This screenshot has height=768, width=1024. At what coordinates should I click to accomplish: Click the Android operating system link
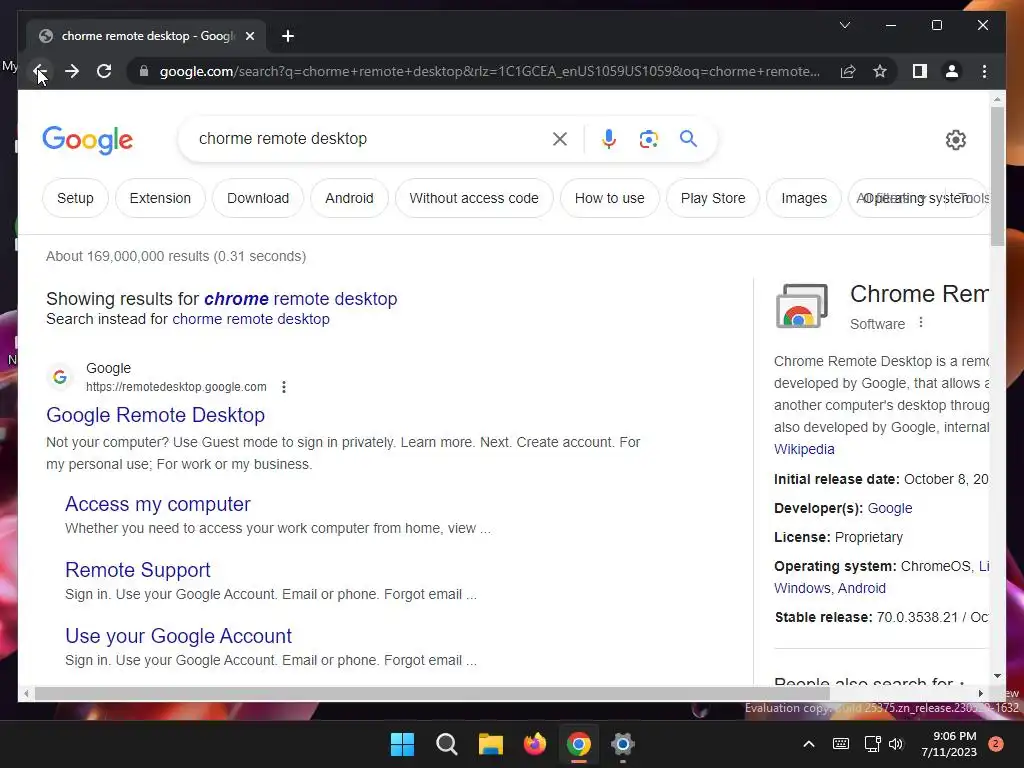pos(861,588)
